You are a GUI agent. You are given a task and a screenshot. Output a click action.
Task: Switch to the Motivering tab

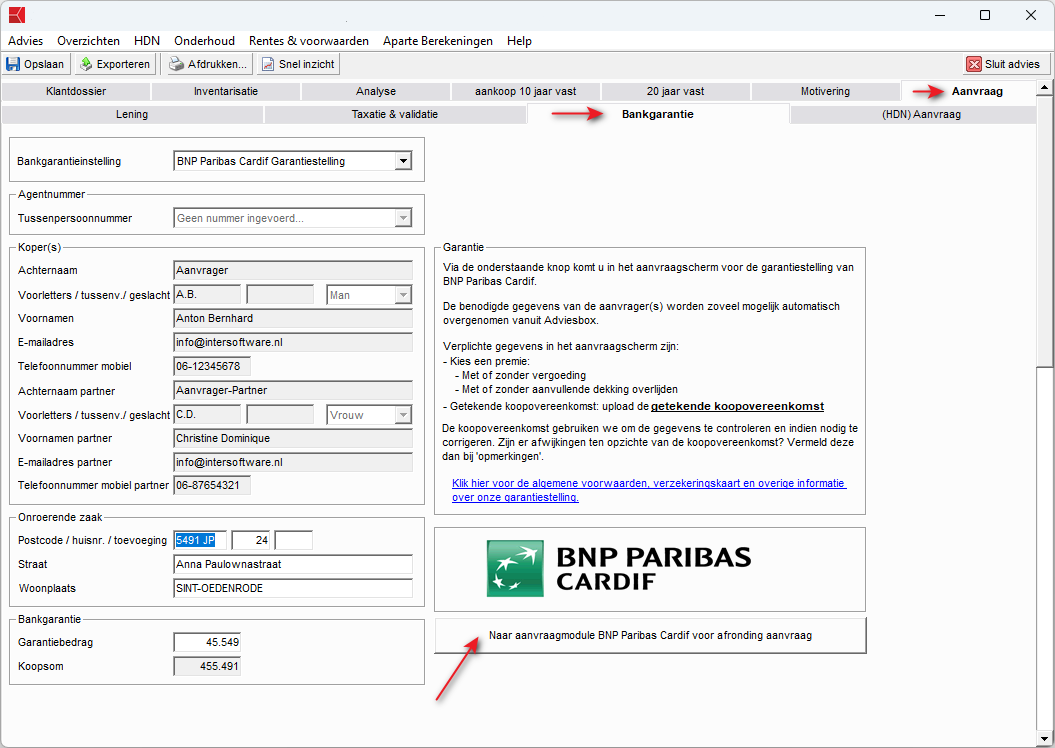pos(826,91)
